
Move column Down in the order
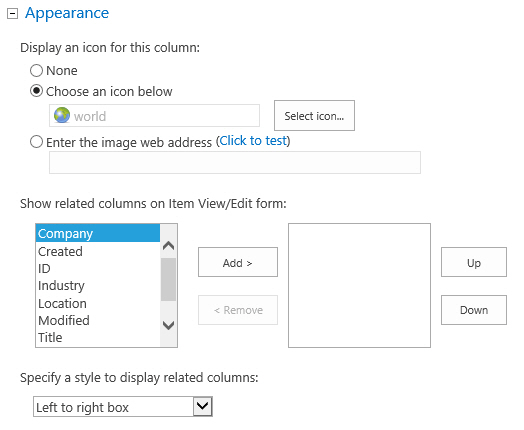click(x=474, y=310)
